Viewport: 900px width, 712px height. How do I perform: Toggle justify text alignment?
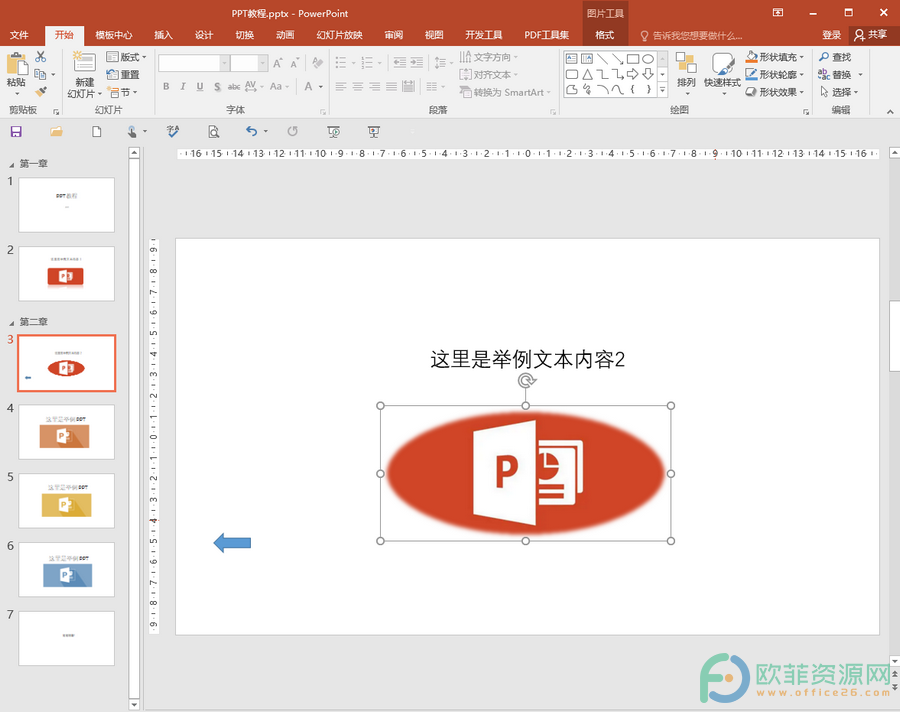click(x=391, y=87)
